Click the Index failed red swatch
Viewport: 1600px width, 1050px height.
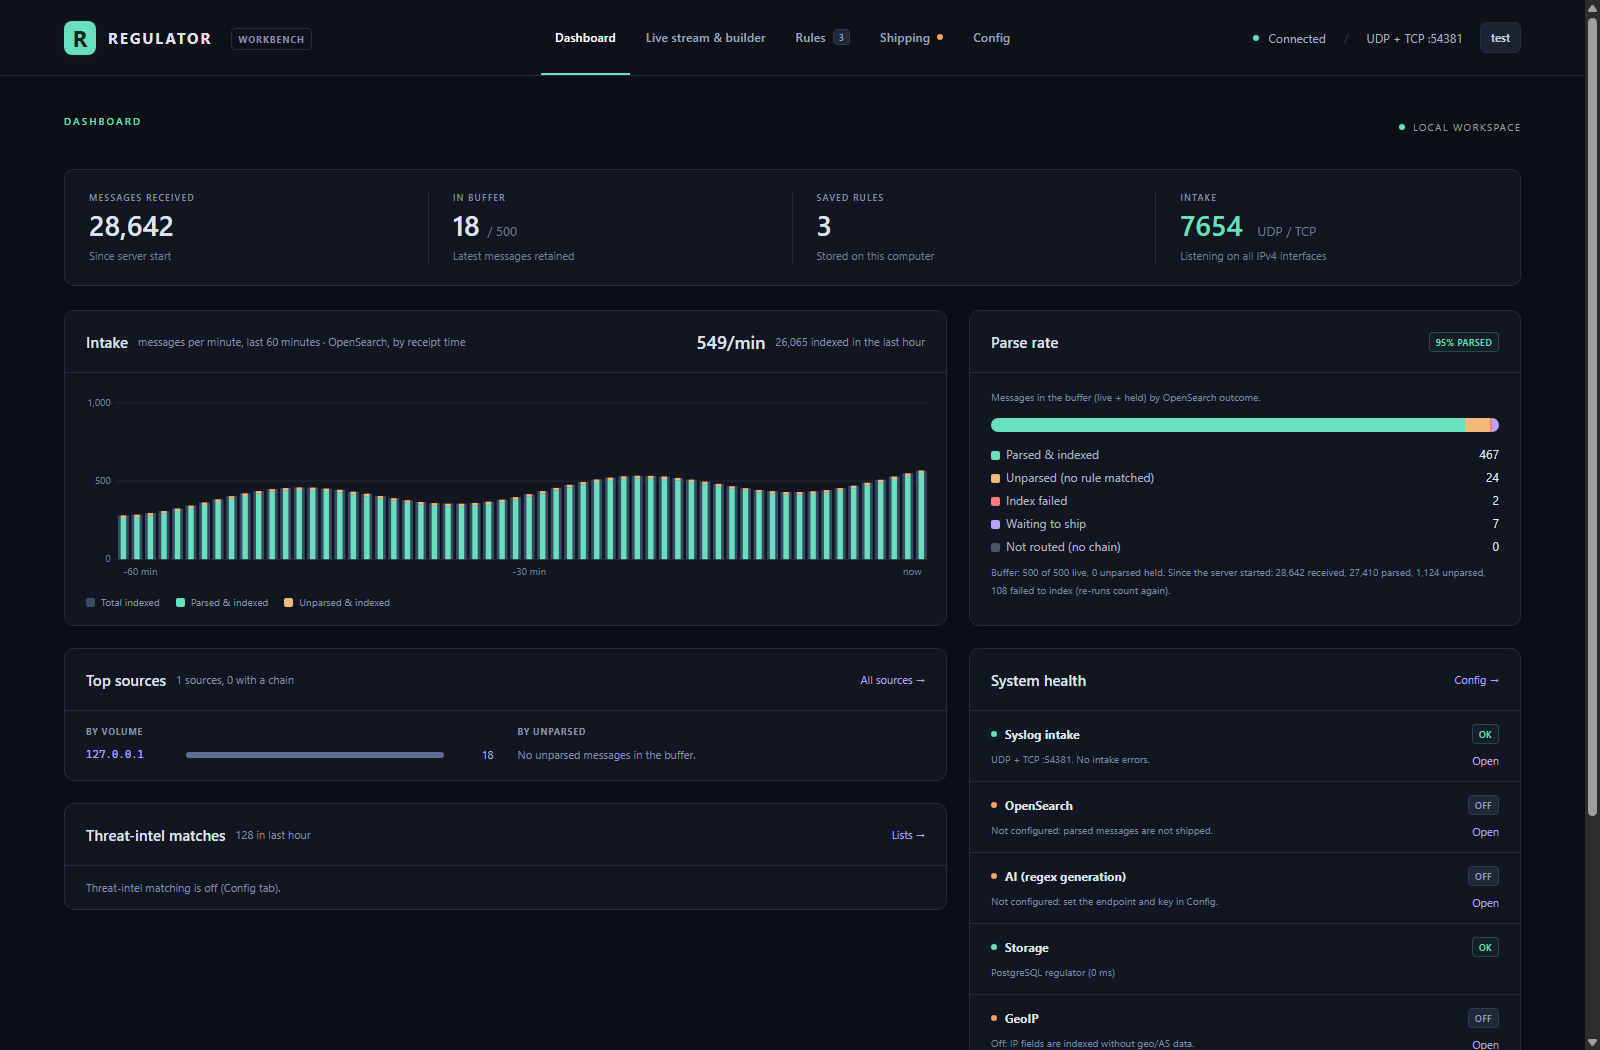point(995,501)
